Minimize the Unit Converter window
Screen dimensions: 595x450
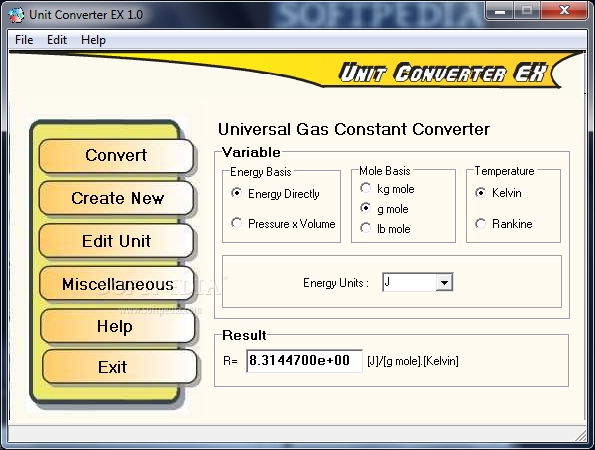[500, 11]
